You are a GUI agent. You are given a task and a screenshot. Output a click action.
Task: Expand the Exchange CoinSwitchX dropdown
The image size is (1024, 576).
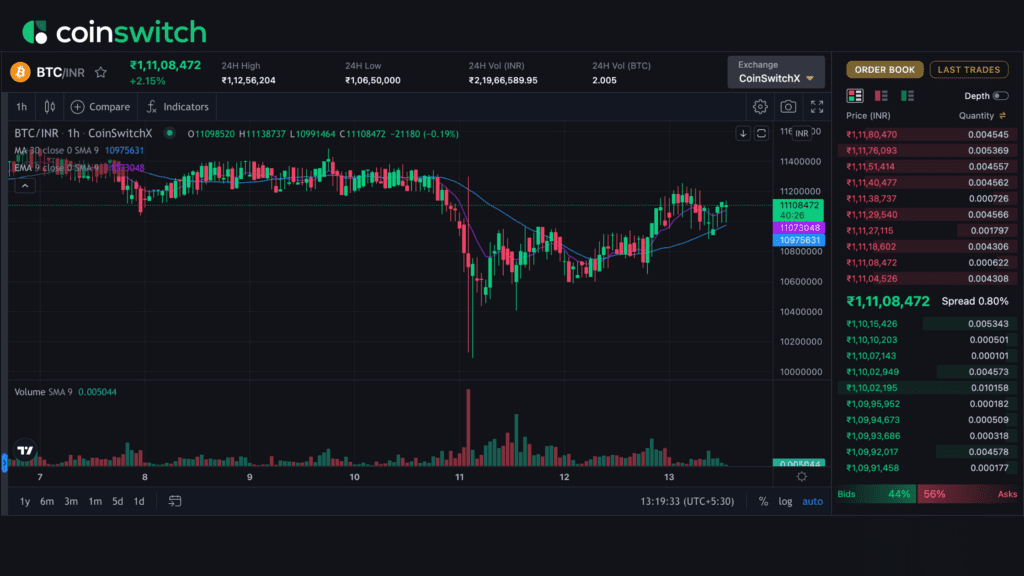tap(776, 72)
